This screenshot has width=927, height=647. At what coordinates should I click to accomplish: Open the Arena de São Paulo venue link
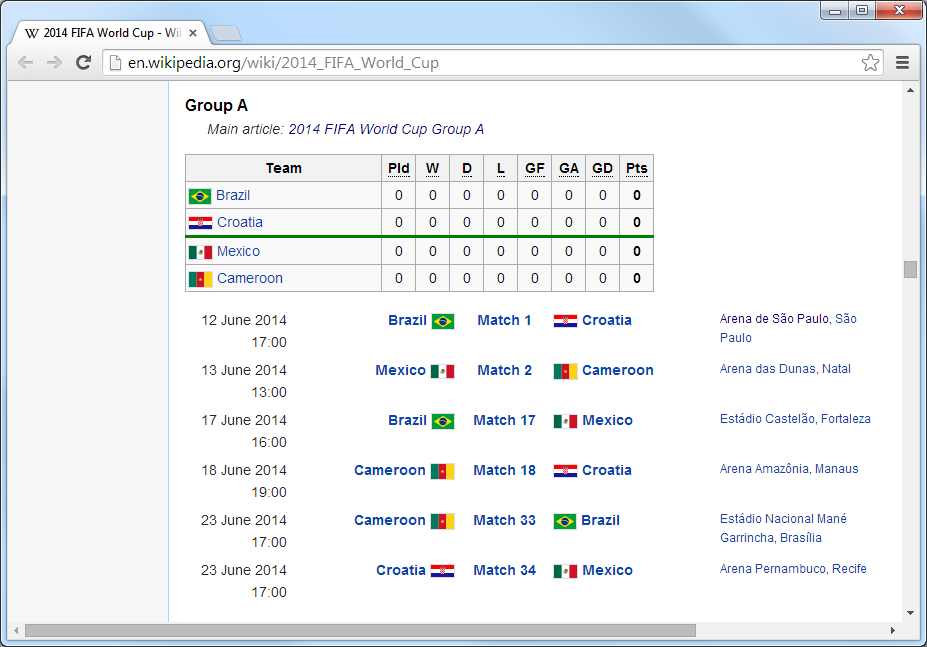click(x=774, y=319)
